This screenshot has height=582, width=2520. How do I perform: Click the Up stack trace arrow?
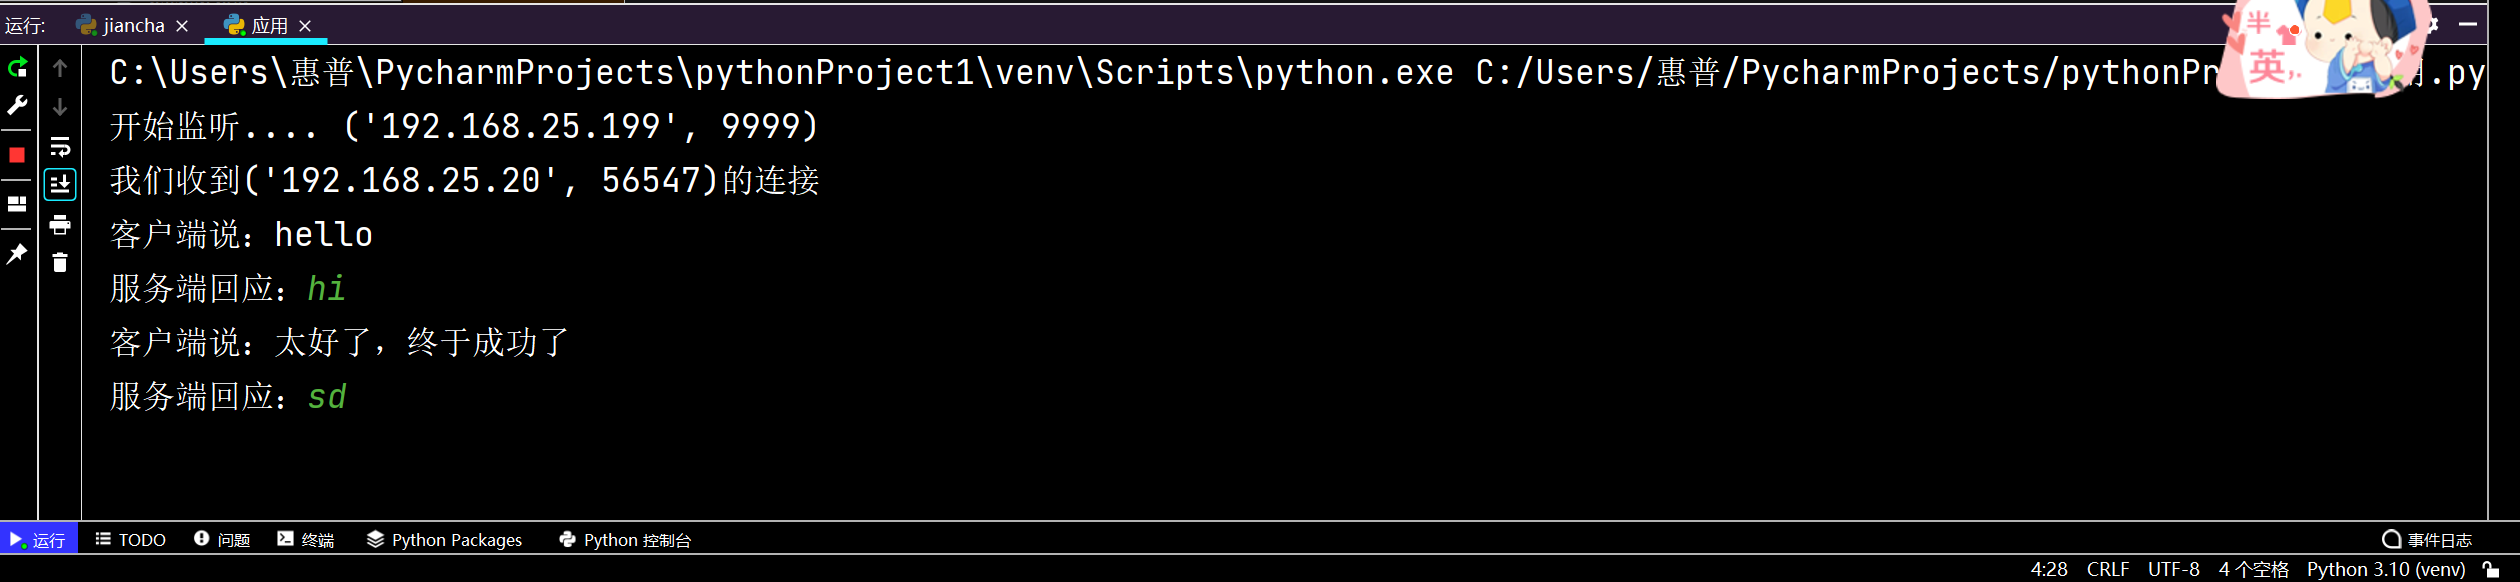coord(60,68)
